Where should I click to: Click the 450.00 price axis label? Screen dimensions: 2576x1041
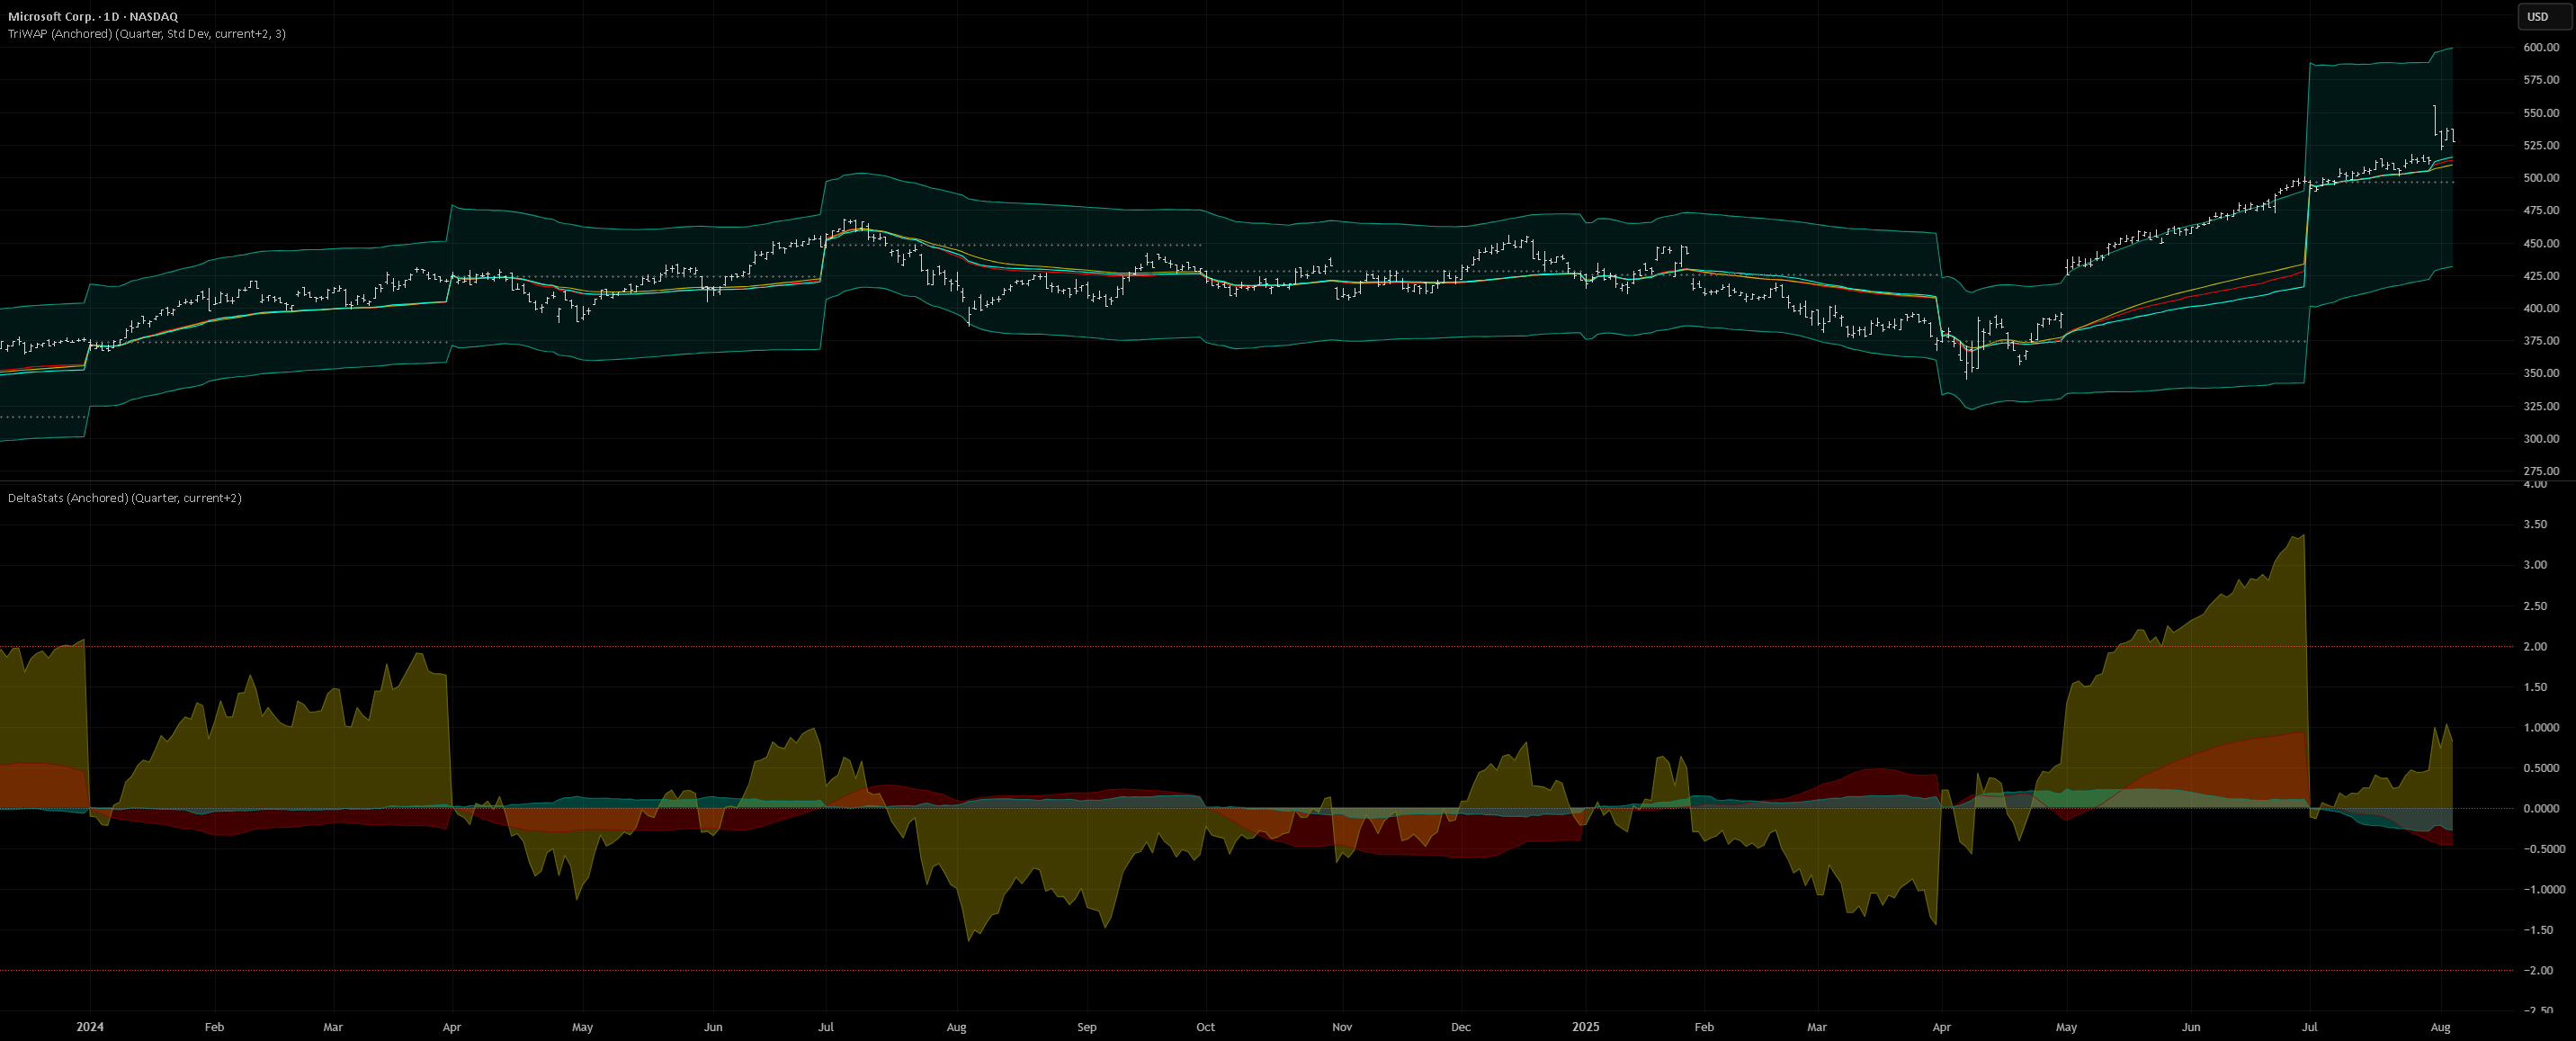2541,243
